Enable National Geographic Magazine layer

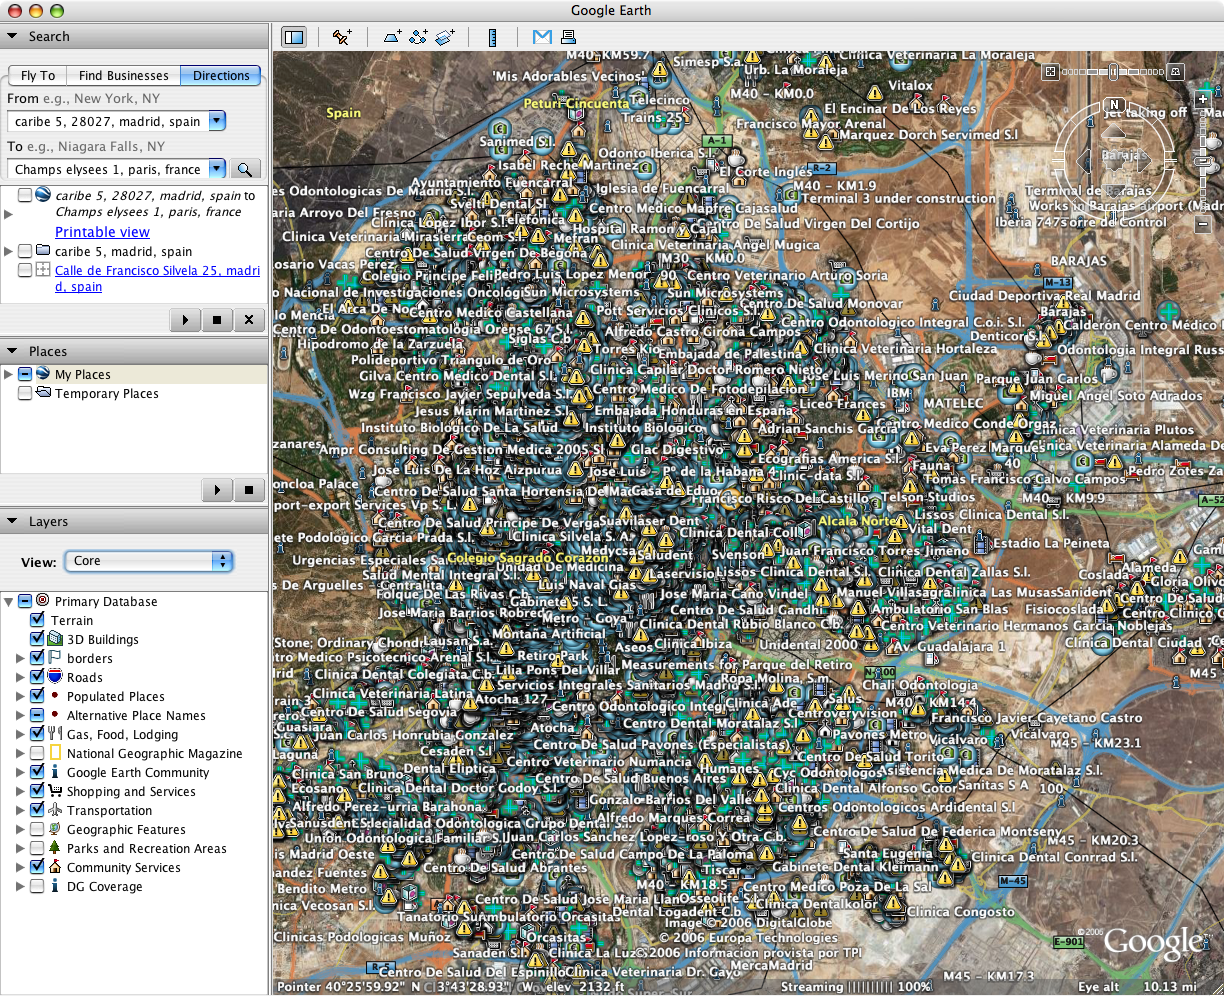pyautogui.click(x=38, y=754)
